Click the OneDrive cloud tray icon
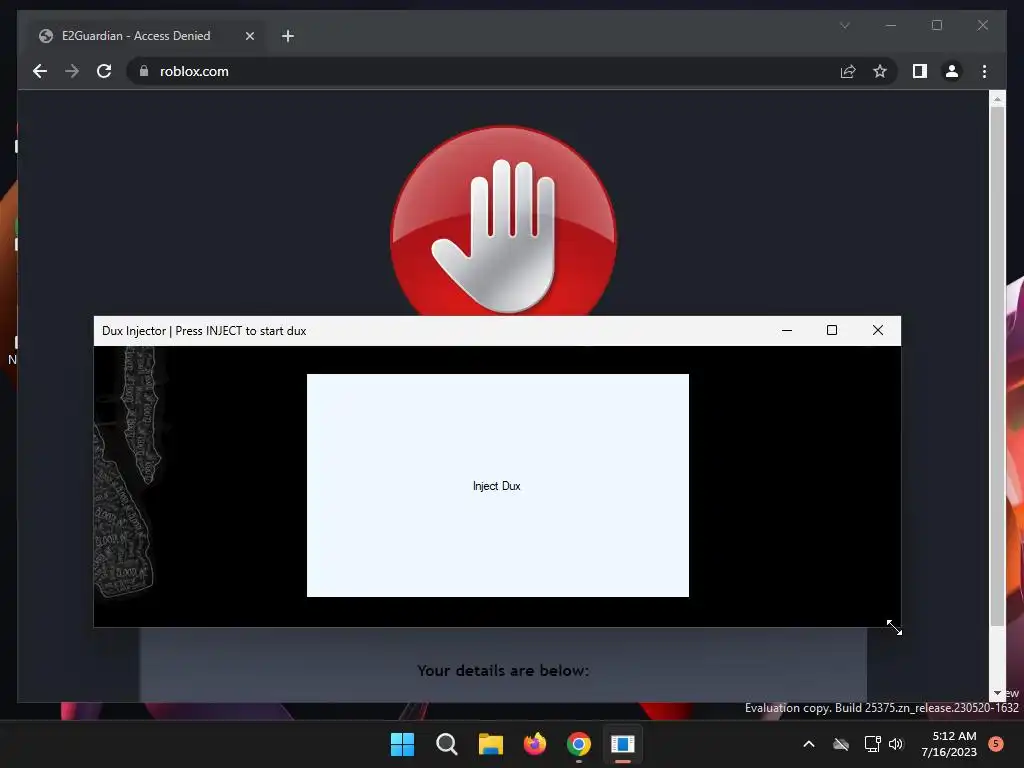 coord(841,744)
